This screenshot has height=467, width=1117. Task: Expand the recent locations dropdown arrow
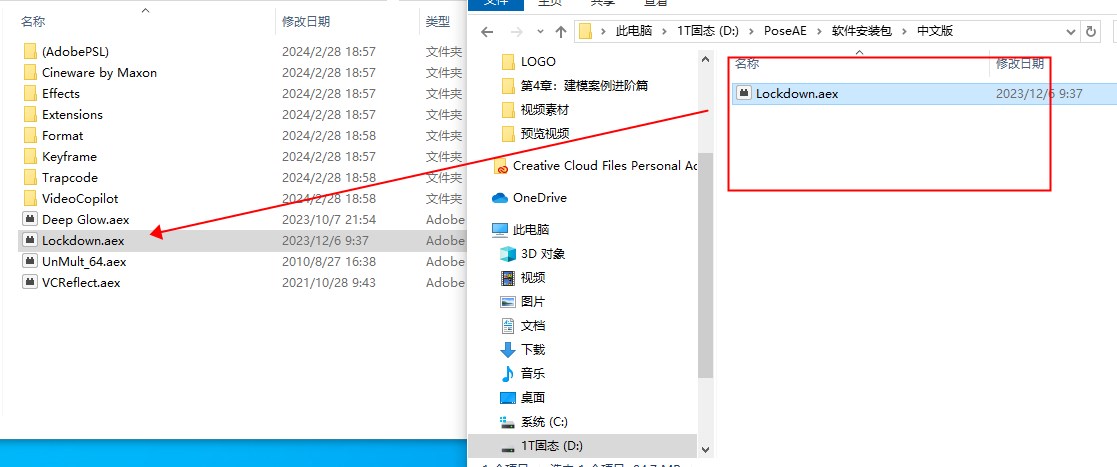540,31
